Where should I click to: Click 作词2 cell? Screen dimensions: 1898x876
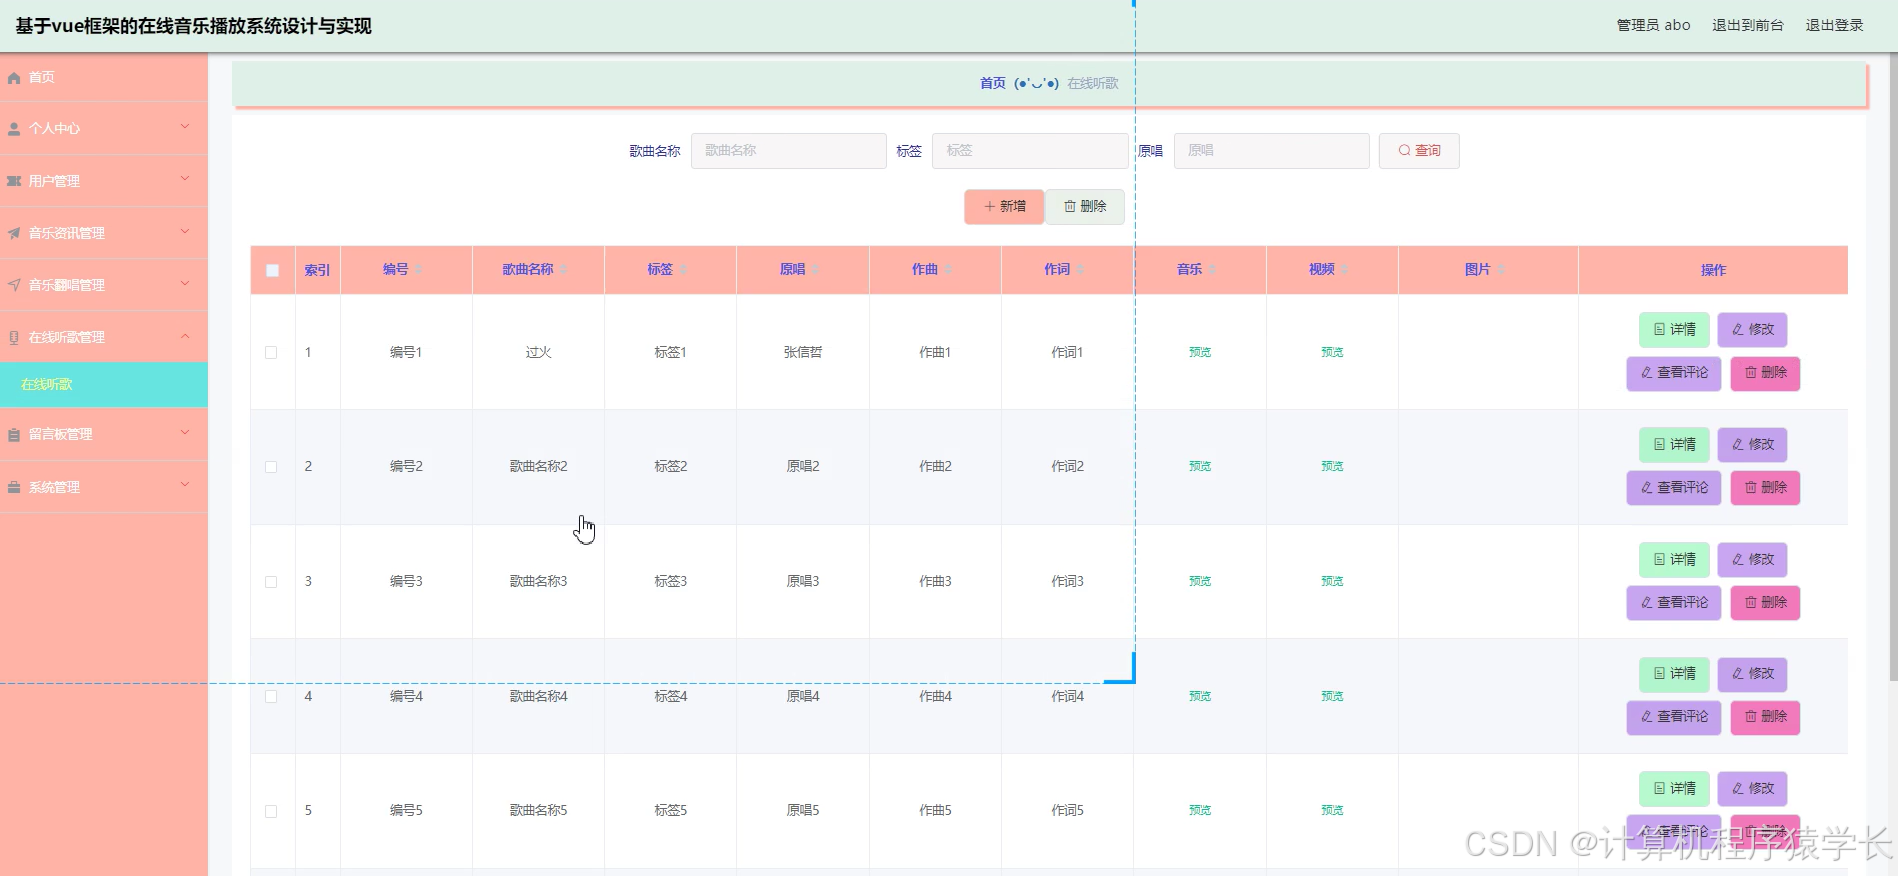(x=1067, y=467)
